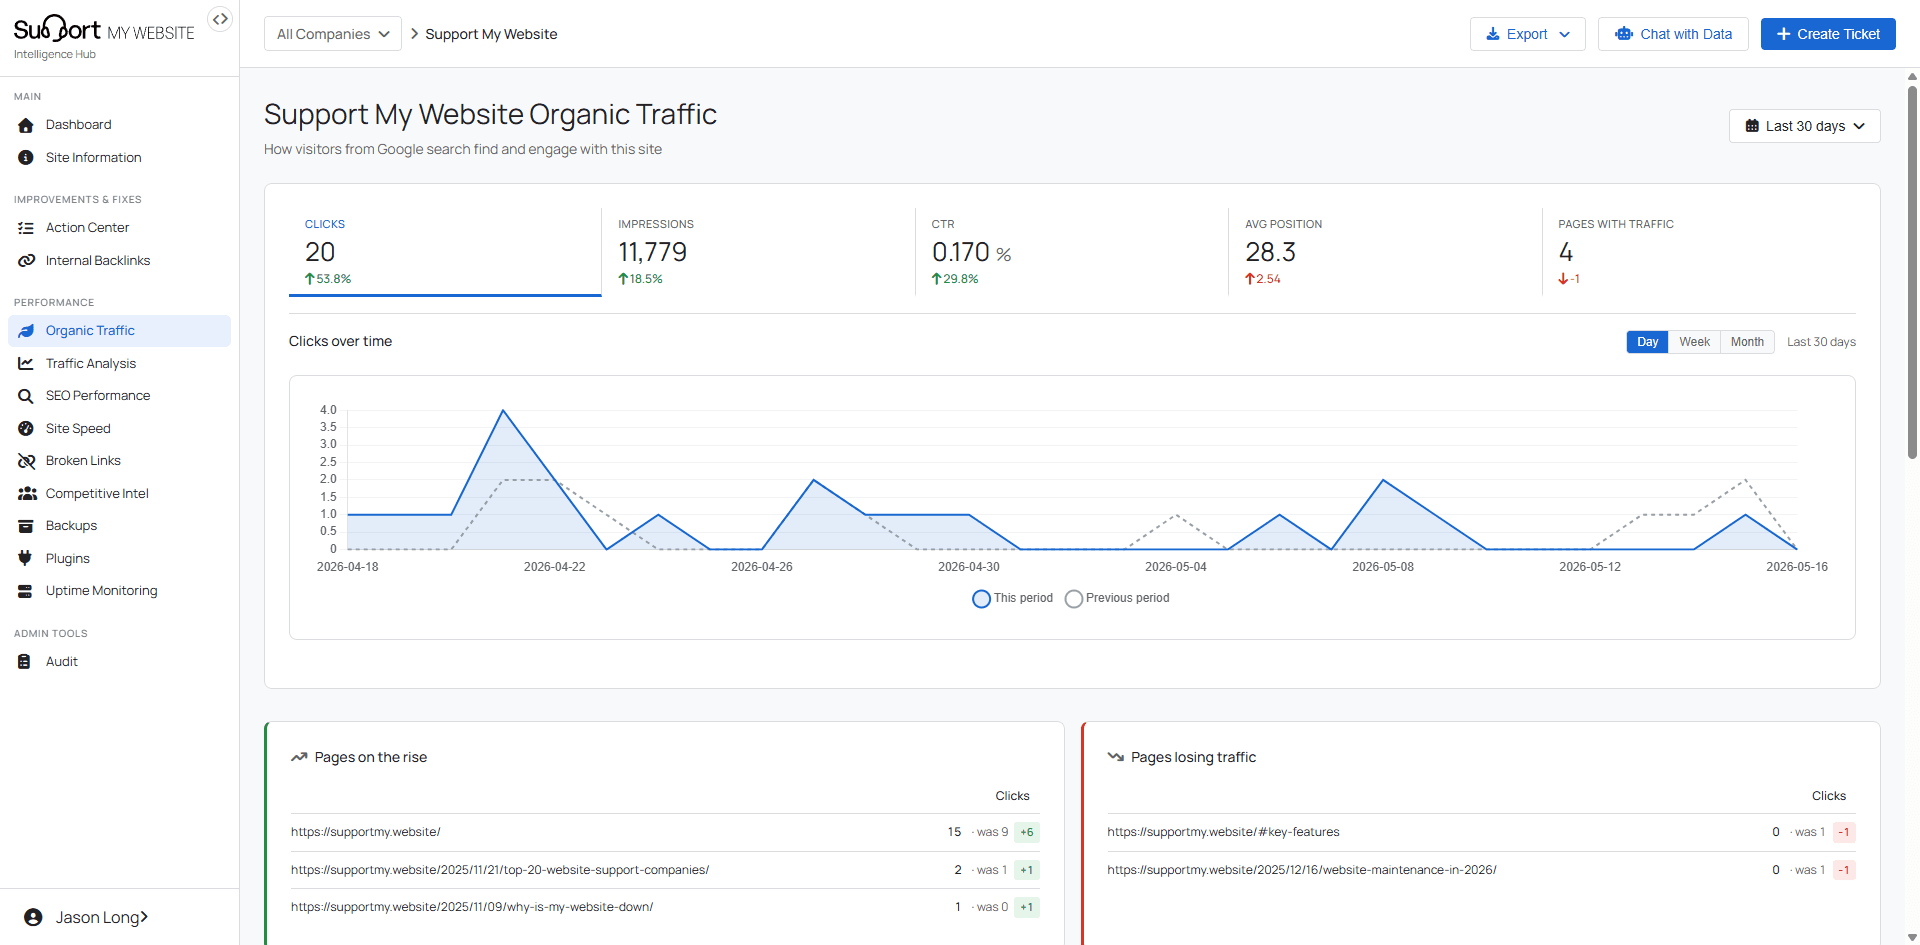Click Support My Website breadcrumb
This screenshot has width=1920, height=945.
(x=491, y=34)
